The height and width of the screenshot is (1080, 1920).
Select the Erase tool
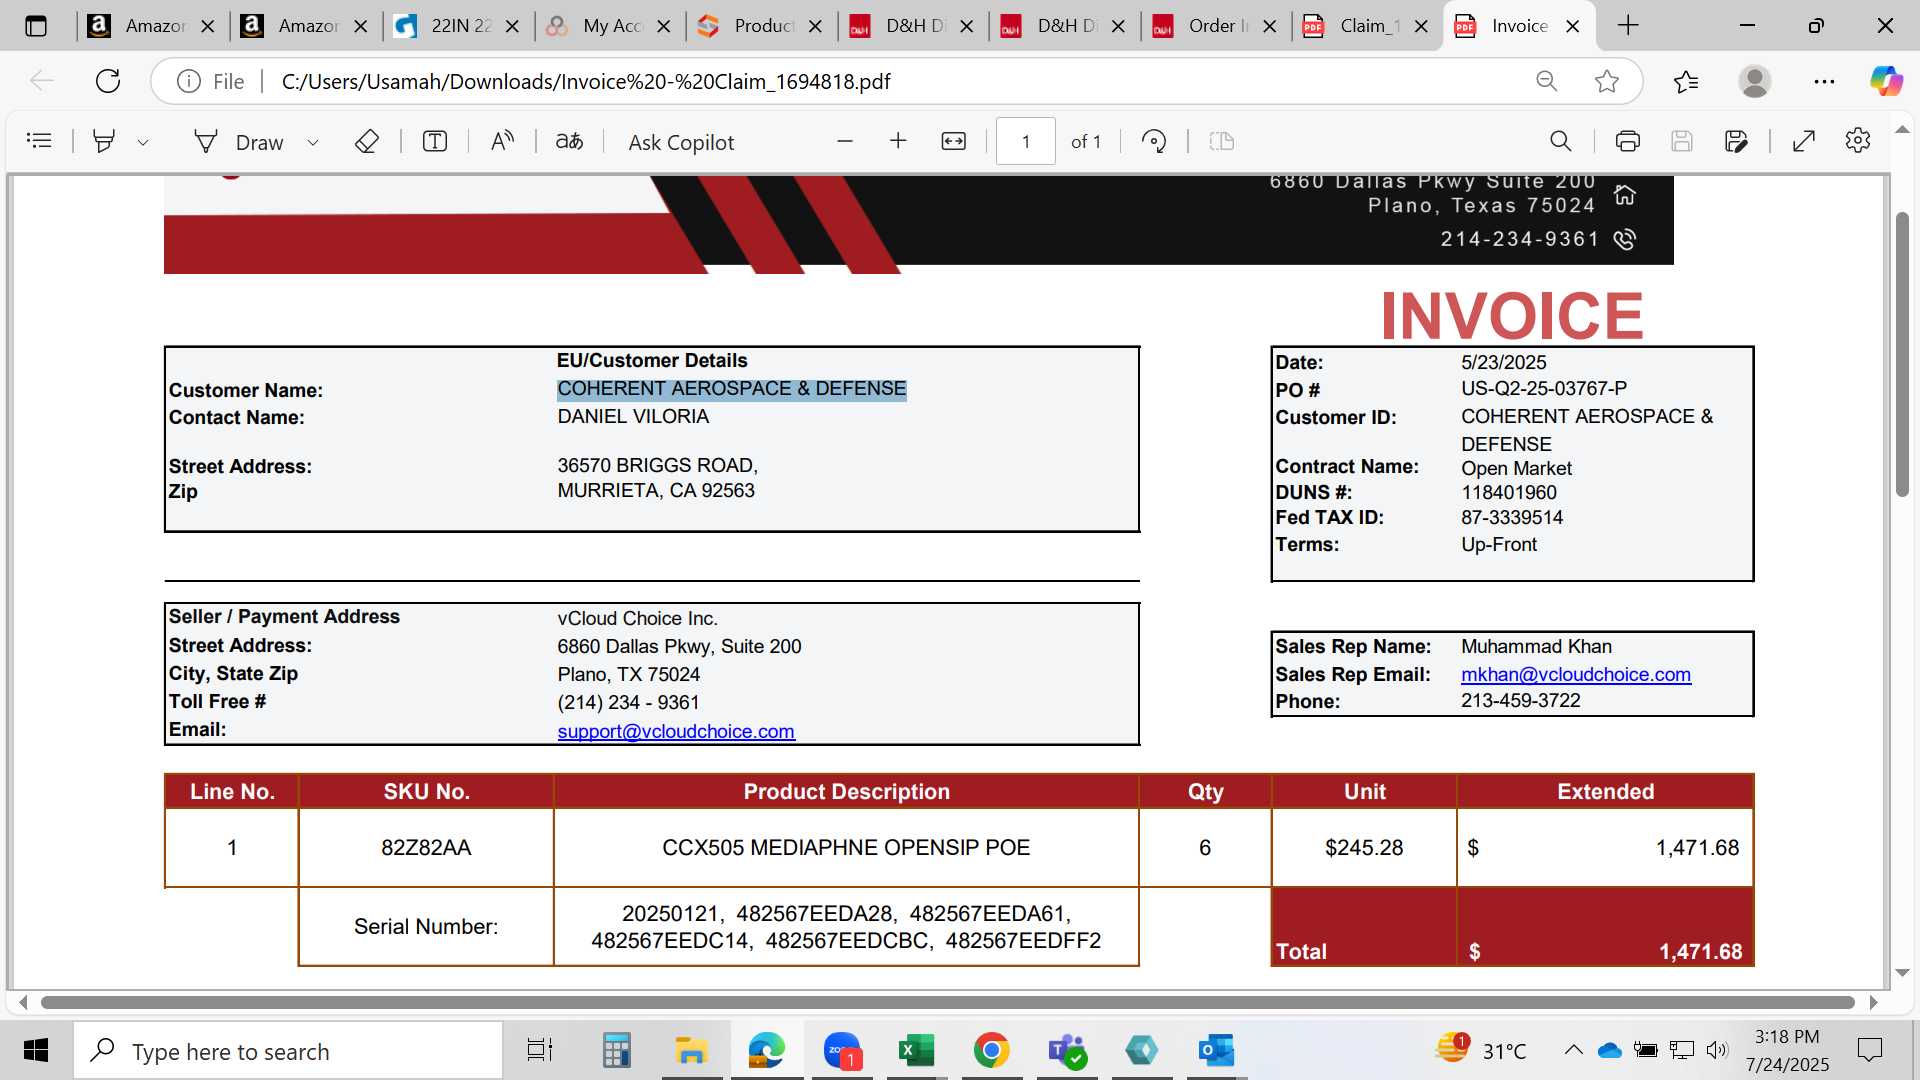[367, 141]
